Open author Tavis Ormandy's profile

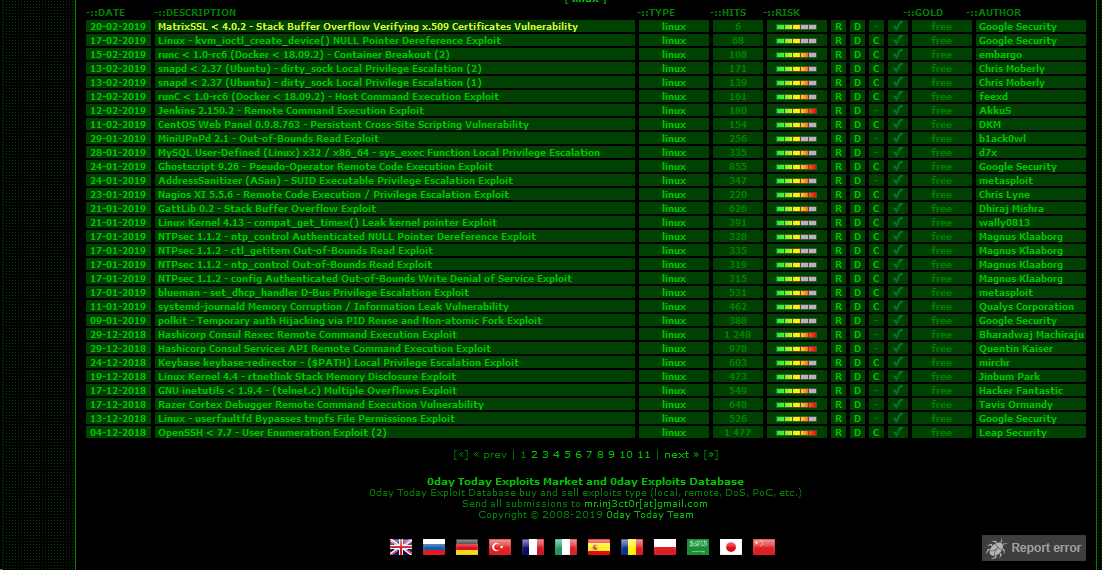tap(1015, 405)
